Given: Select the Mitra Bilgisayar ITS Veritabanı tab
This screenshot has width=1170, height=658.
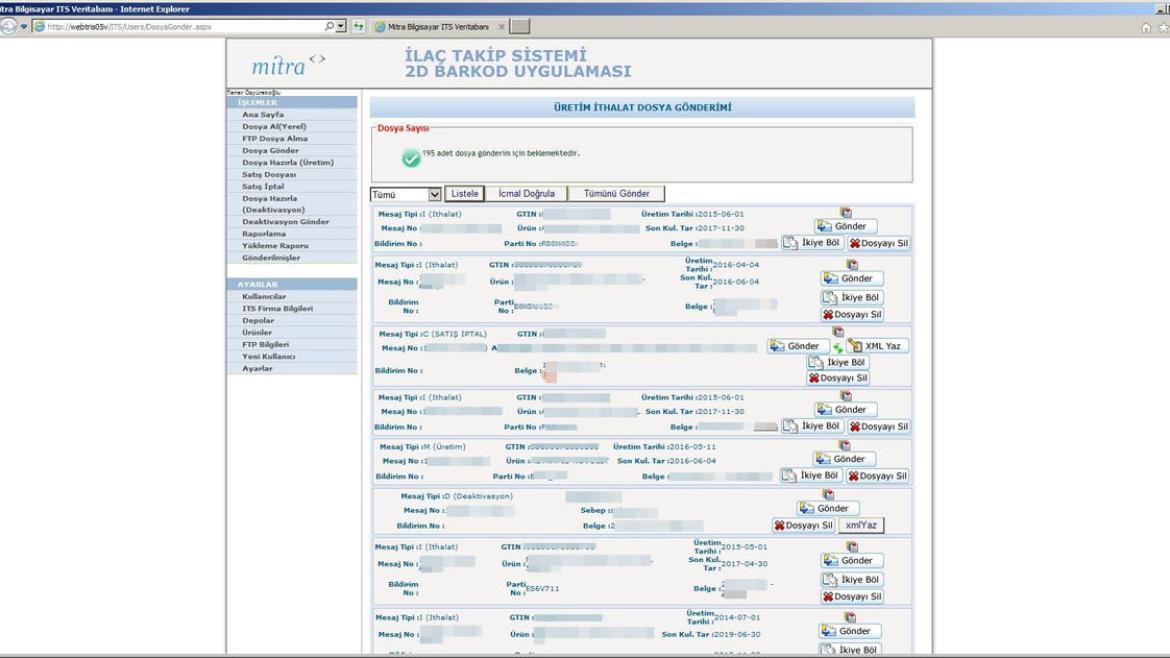Looking at the screenshot, I should [x=437, y=27].
